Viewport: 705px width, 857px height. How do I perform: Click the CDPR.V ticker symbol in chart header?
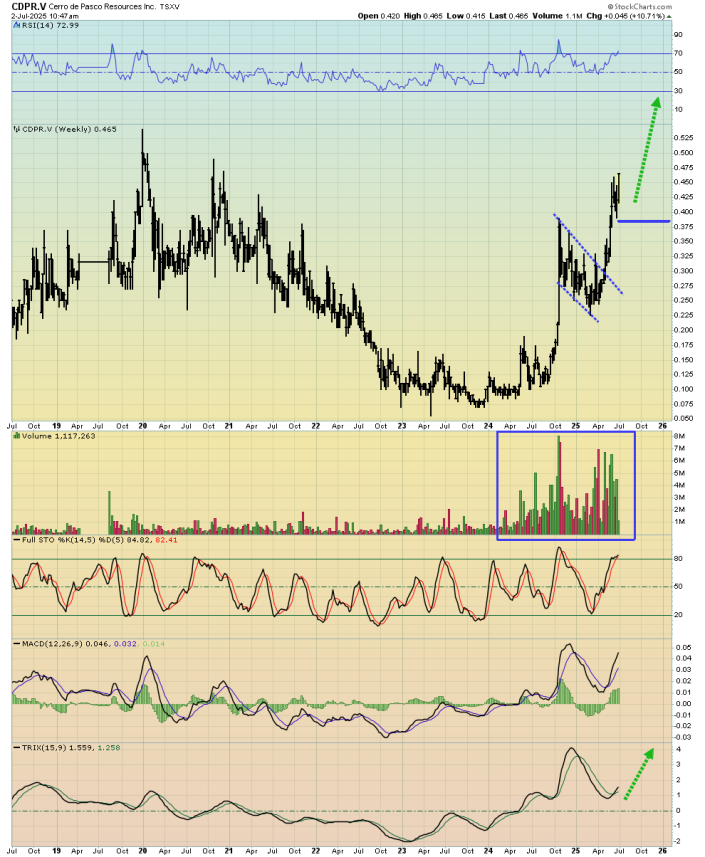coord(29,7)
